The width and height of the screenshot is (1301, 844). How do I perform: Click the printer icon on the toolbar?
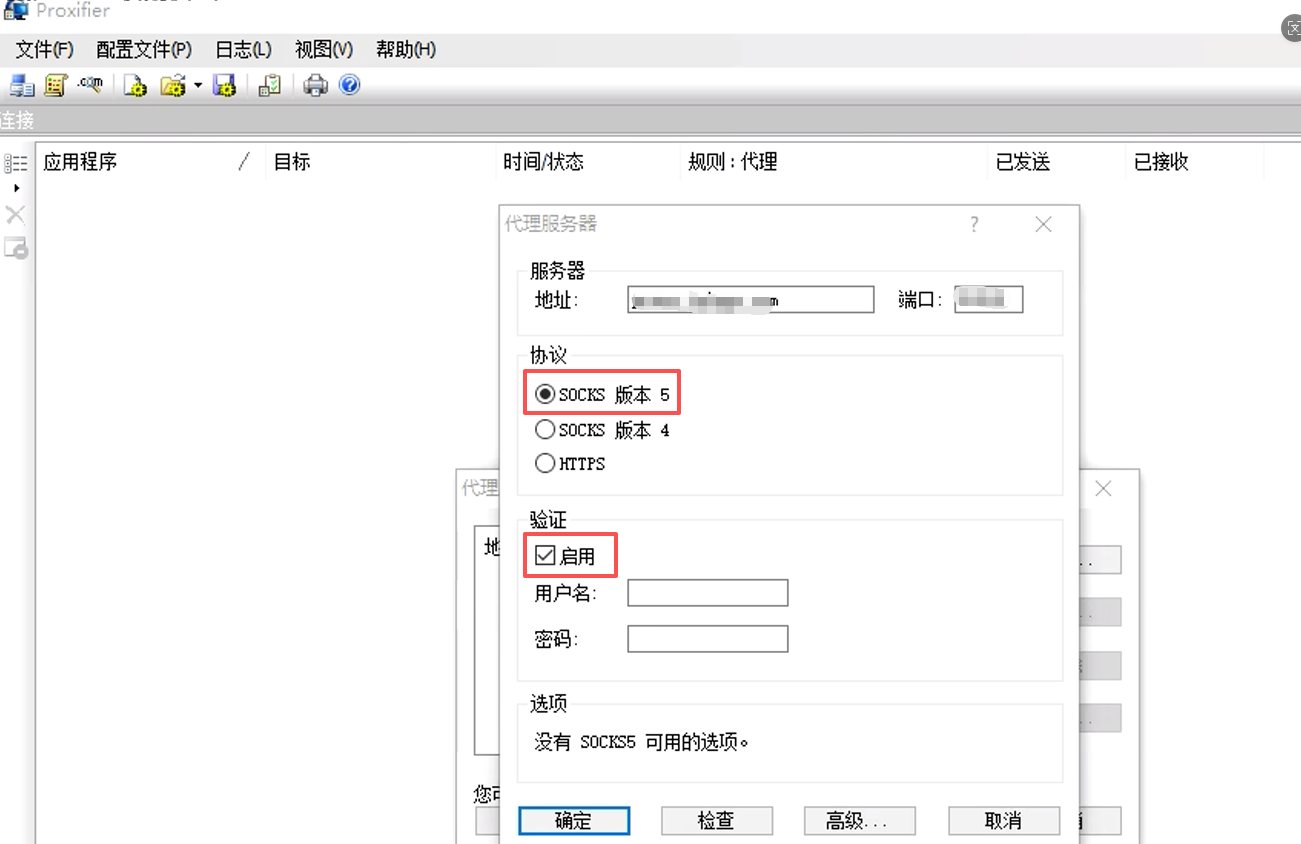(315, 85)
